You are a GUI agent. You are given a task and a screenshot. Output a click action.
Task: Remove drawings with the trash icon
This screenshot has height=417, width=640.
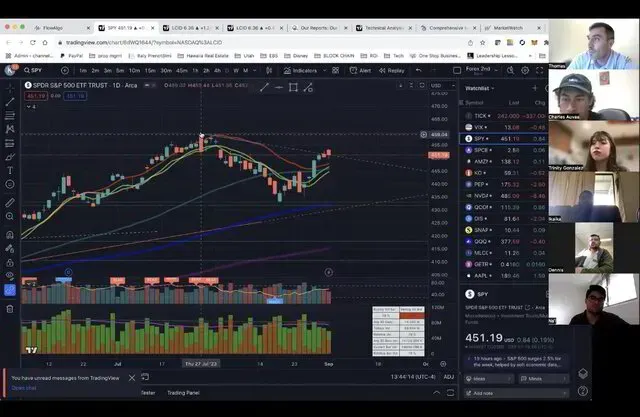coord(10,309)
